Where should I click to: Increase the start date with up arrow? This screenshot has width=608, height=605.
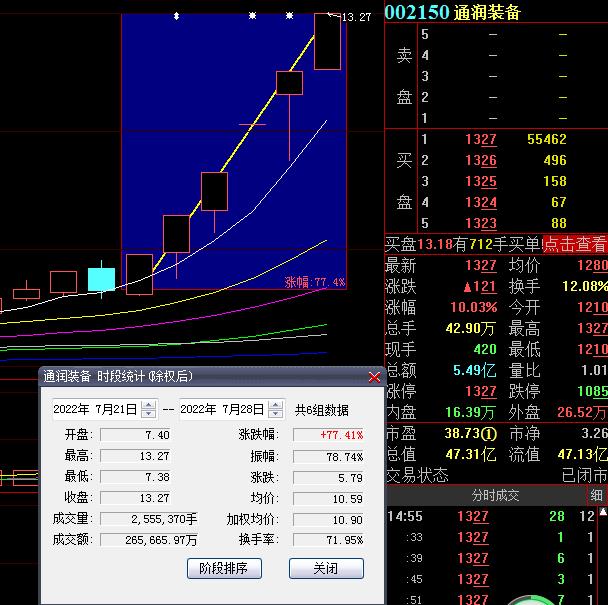(x=149, y=405)
